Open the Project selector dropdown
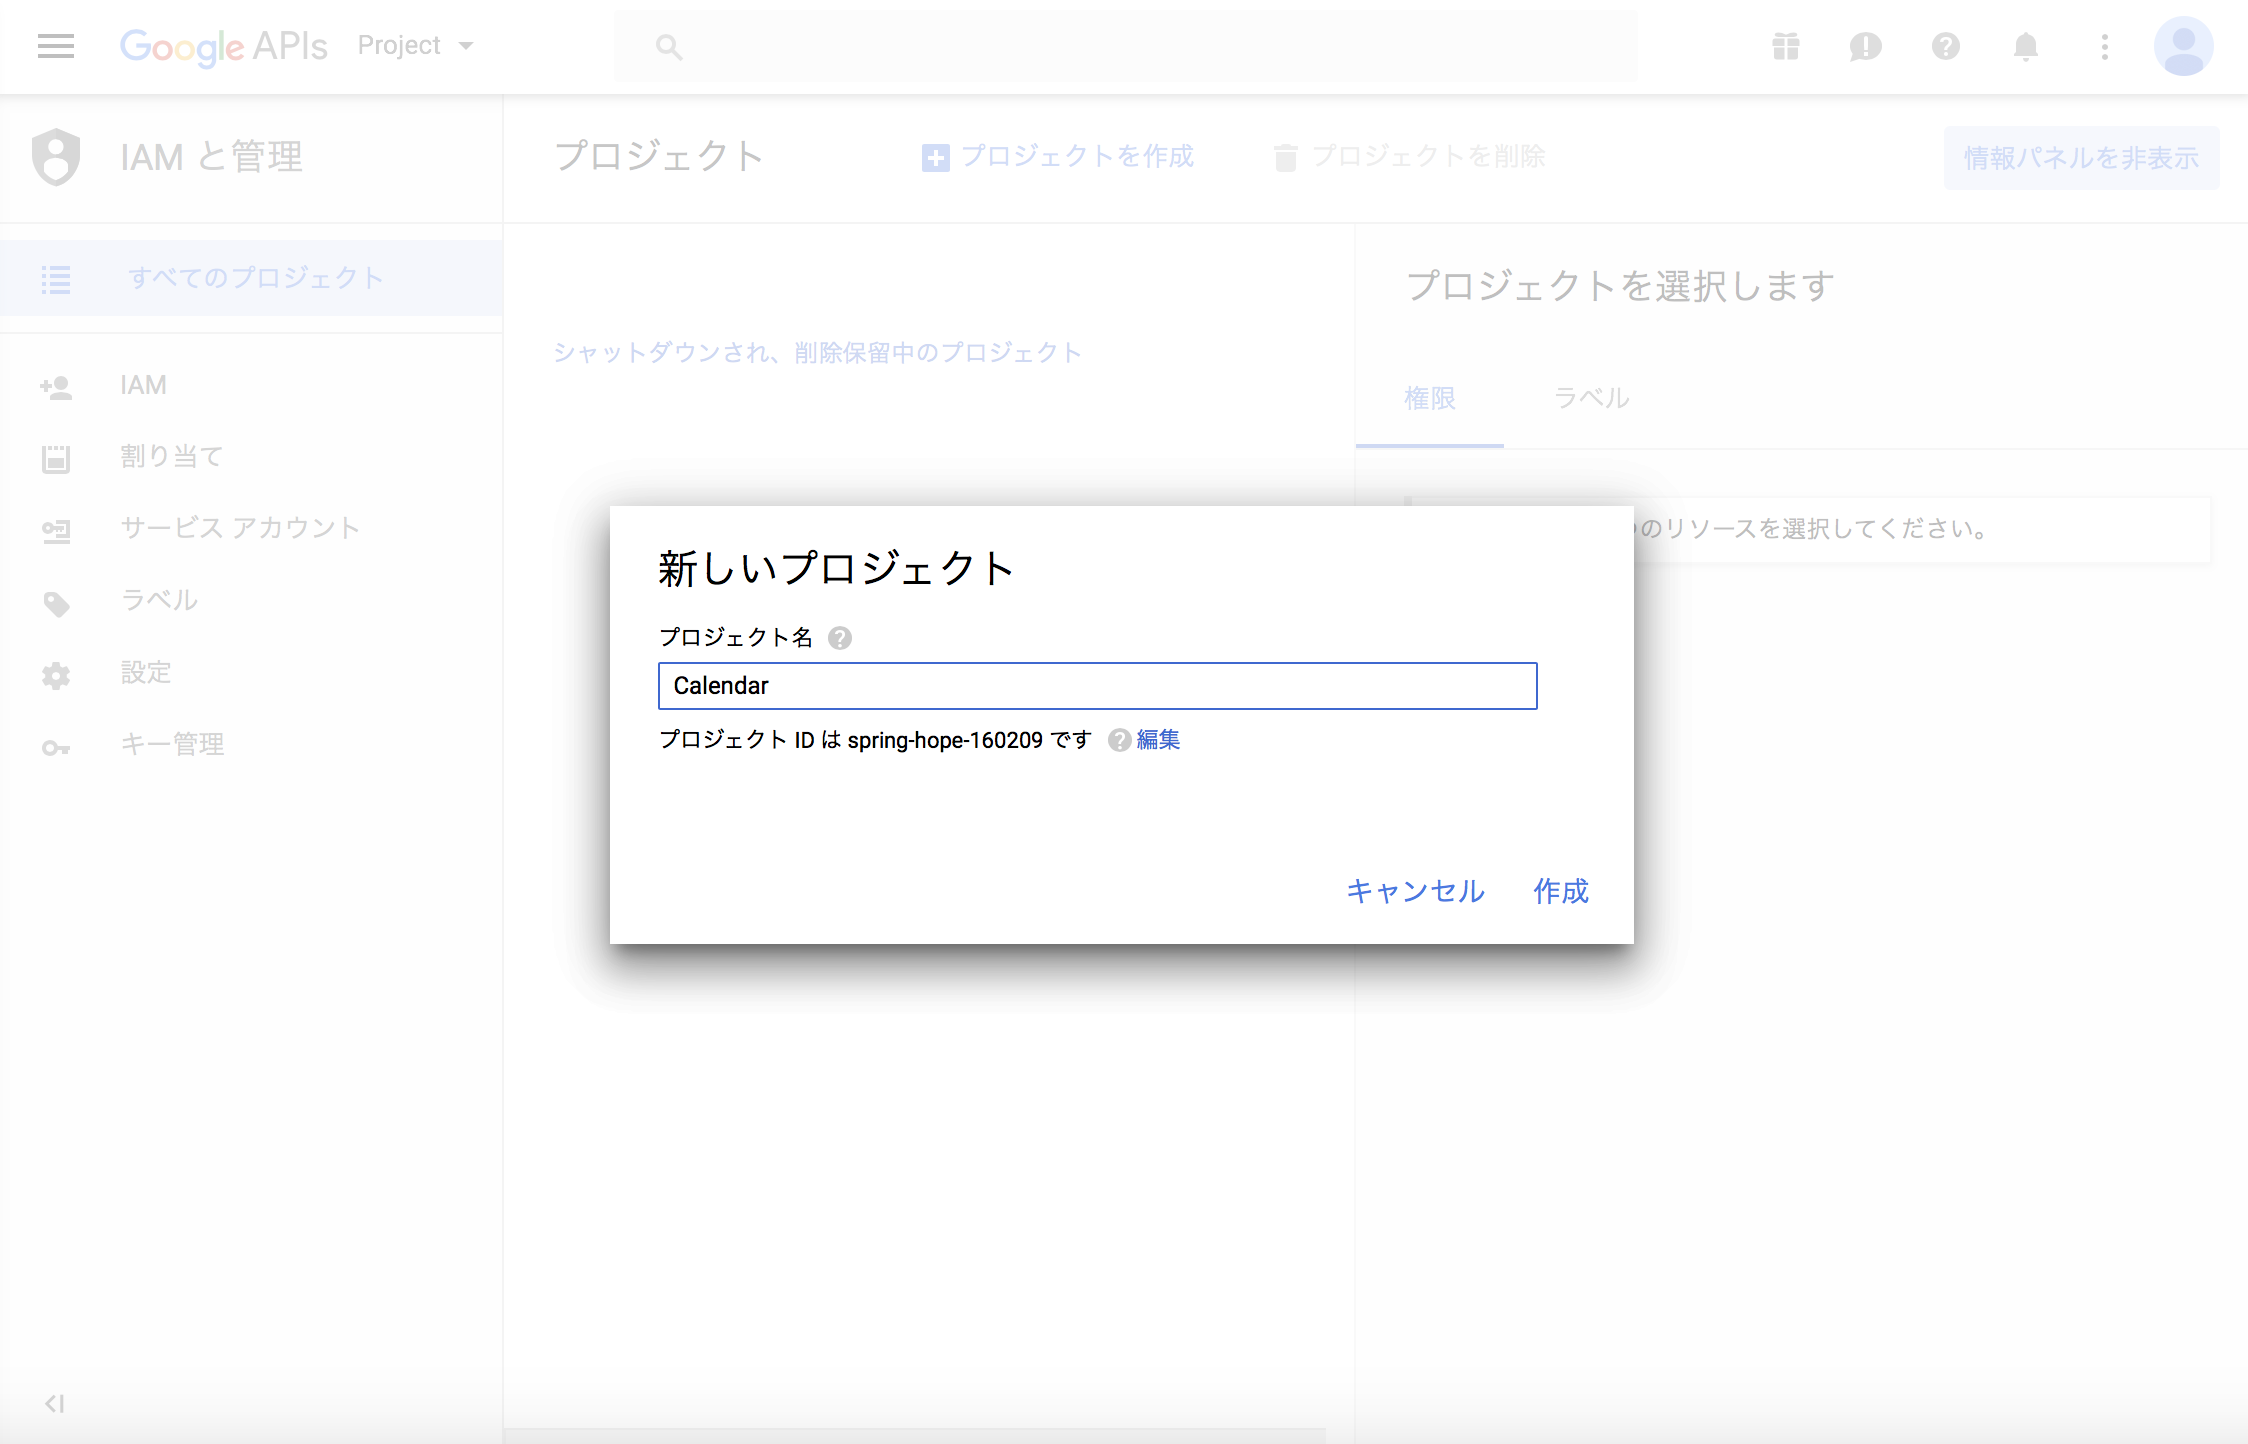 tap(415, 46)
